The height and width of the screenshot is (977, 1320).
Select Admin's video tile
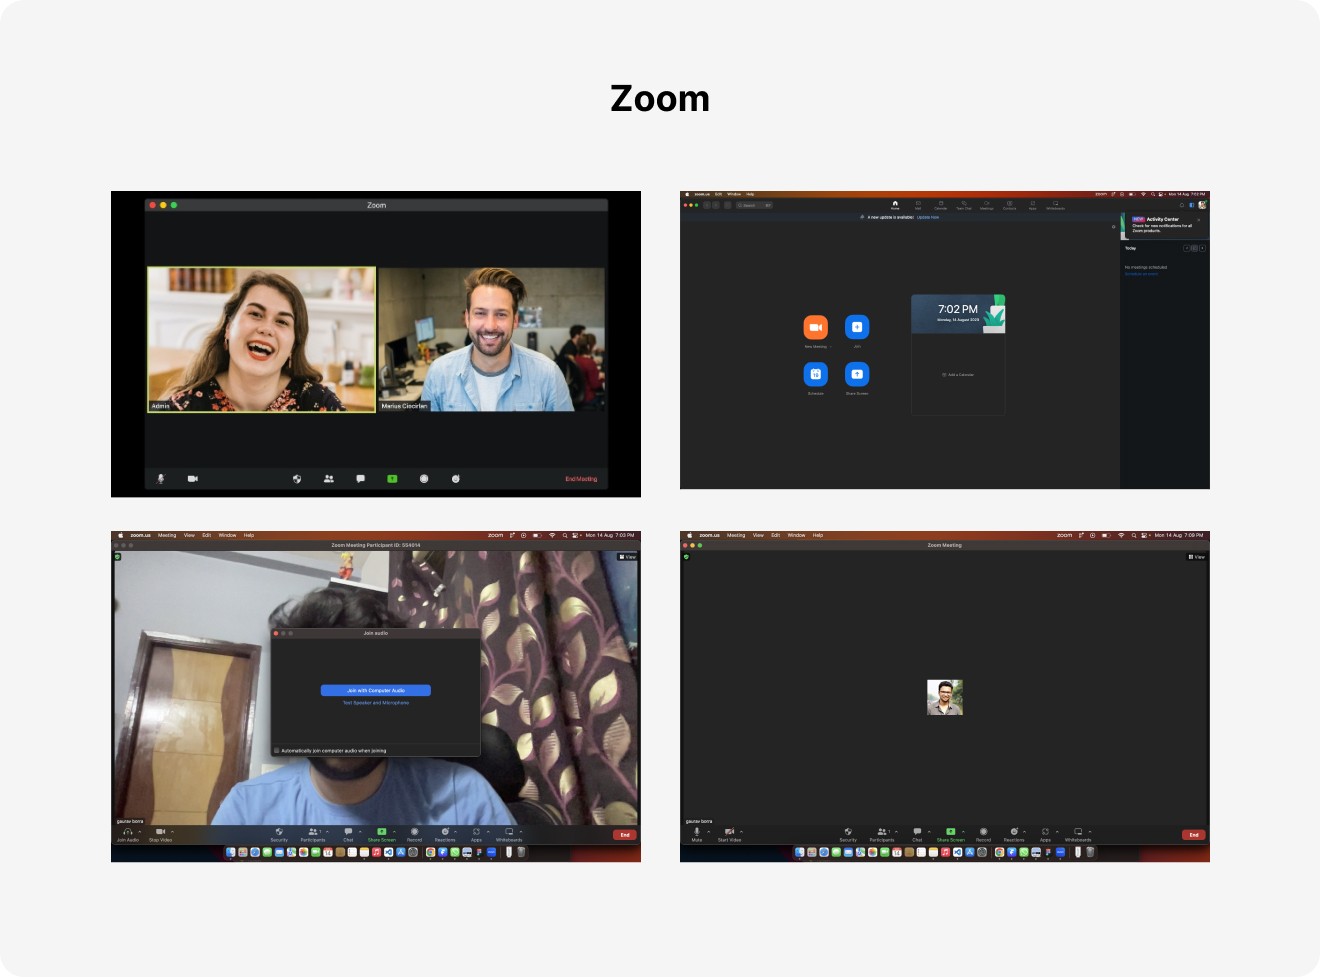(262, 339)
